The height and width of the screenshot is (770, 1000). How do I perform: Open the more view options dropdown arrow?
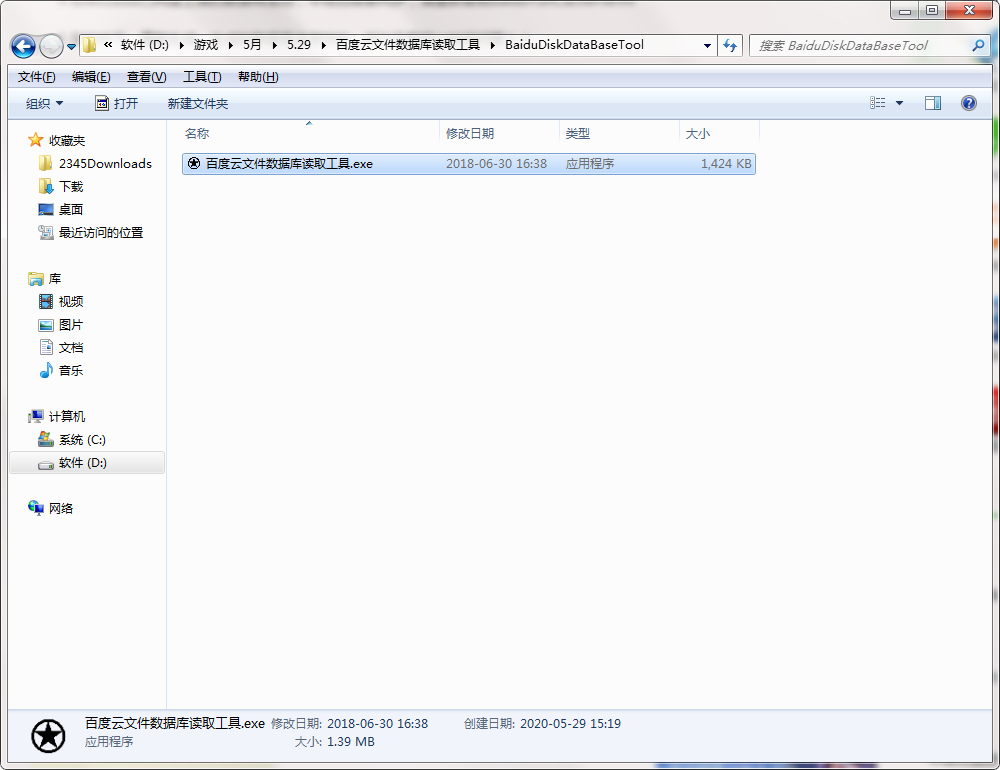tap(899, 103)
